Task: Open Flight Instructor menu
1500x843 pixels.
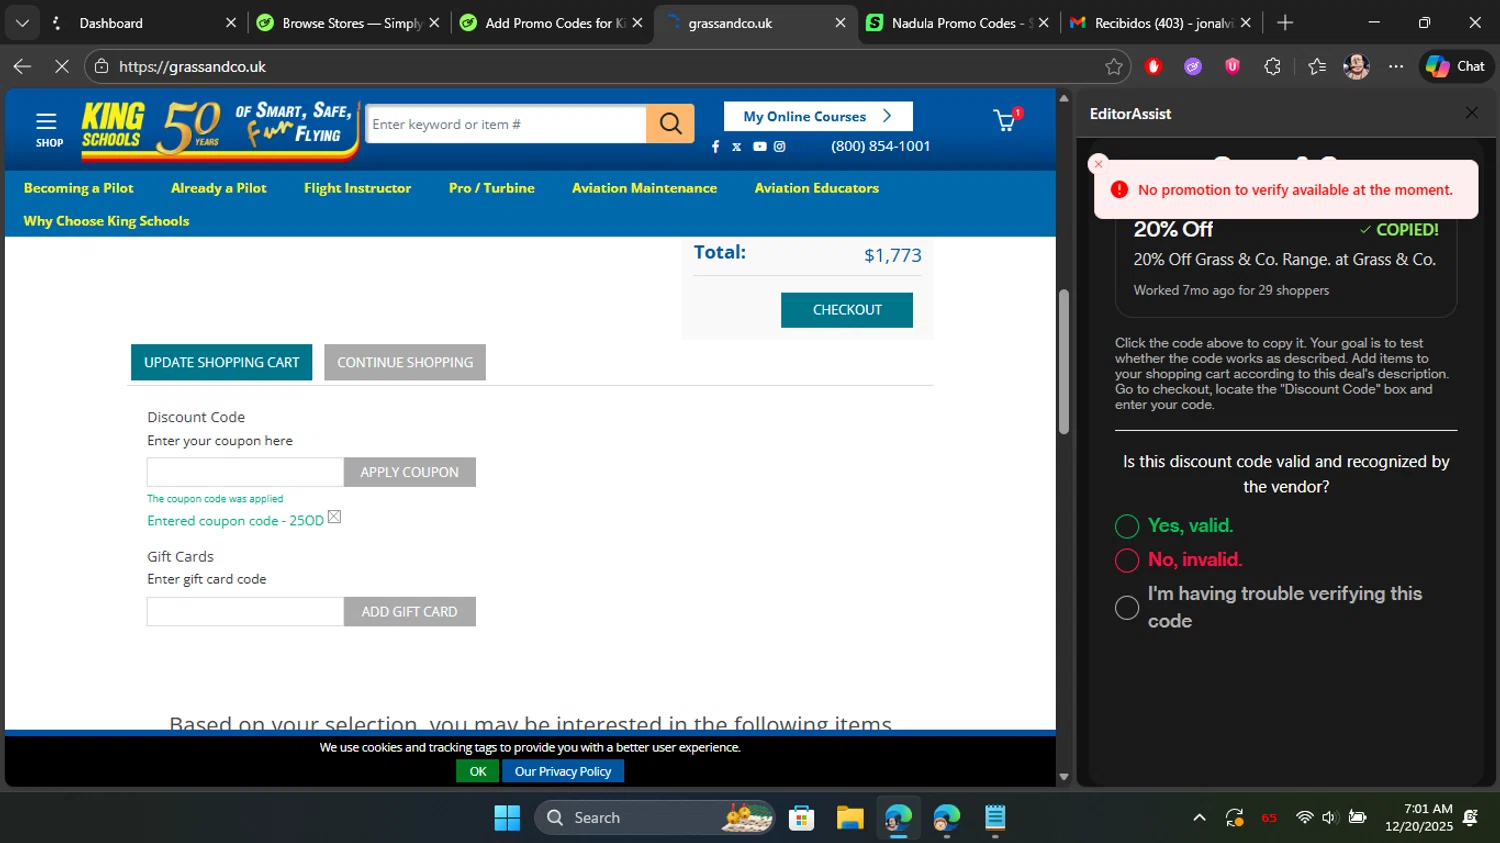Action: (x=357, y=188)
